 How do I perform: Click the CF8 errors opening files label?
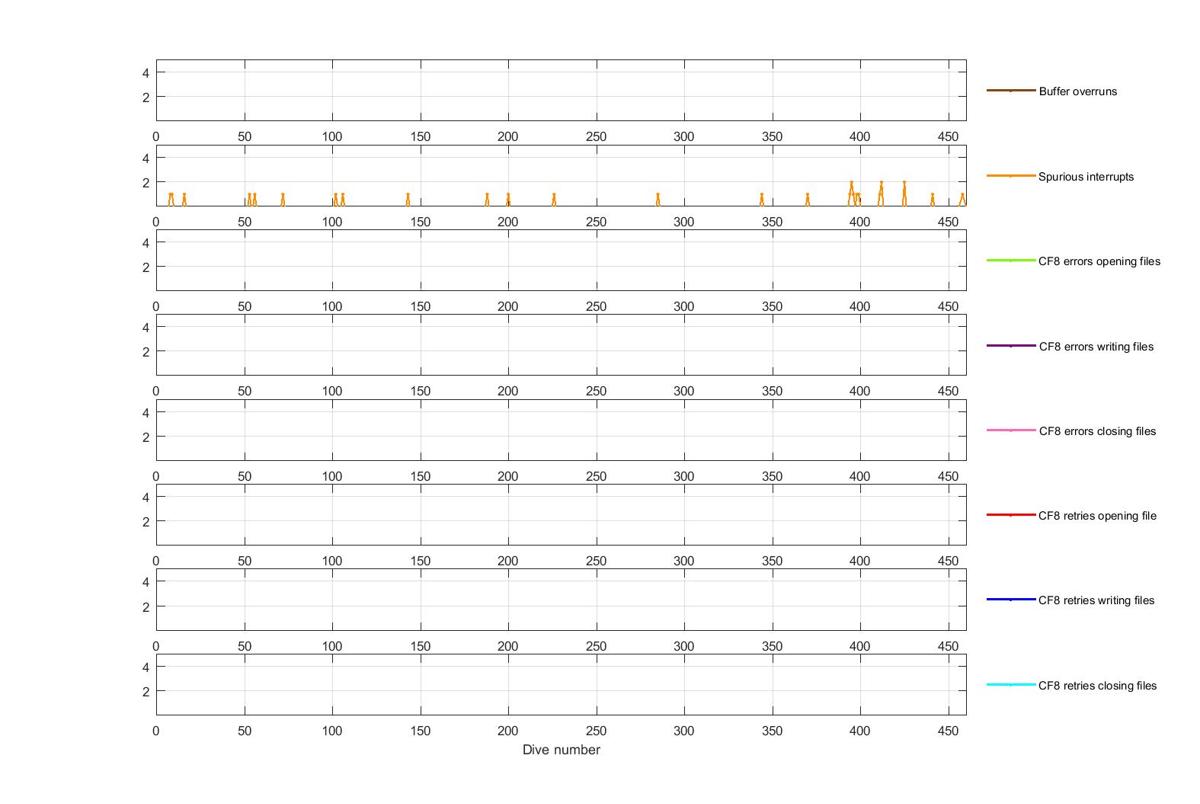pyautogui.click(x=1100, y=261)
